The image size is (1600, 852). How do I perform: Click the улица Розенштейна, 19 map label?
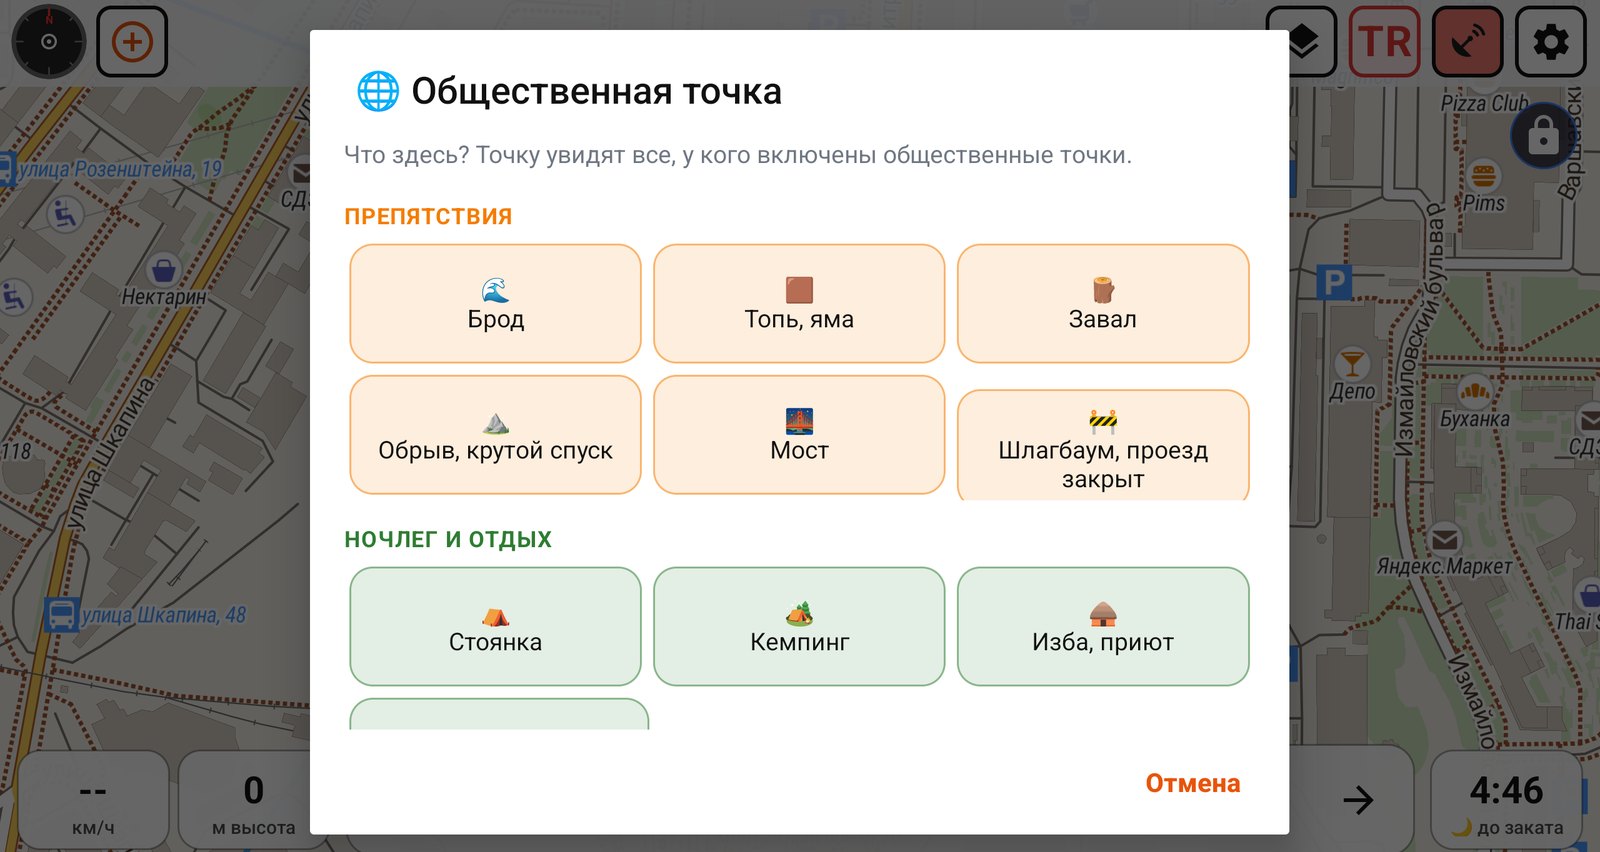(x=120, y=169)
